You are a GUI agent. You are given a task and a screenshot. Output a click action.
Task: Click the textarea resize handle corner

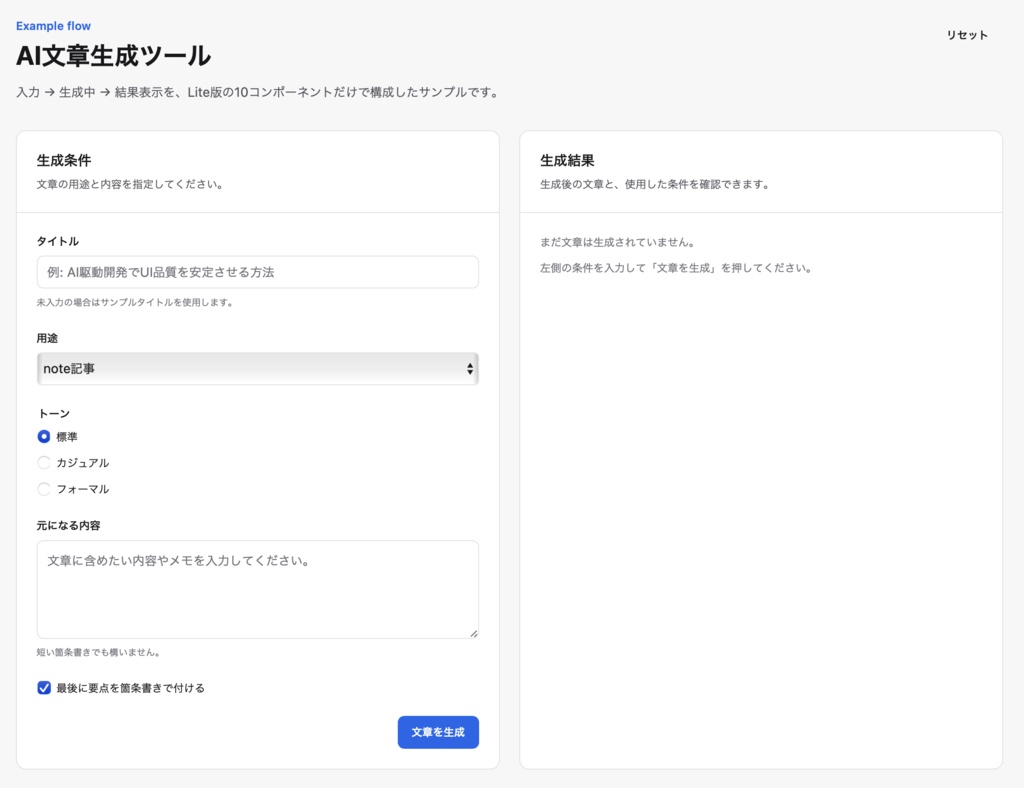473,633
